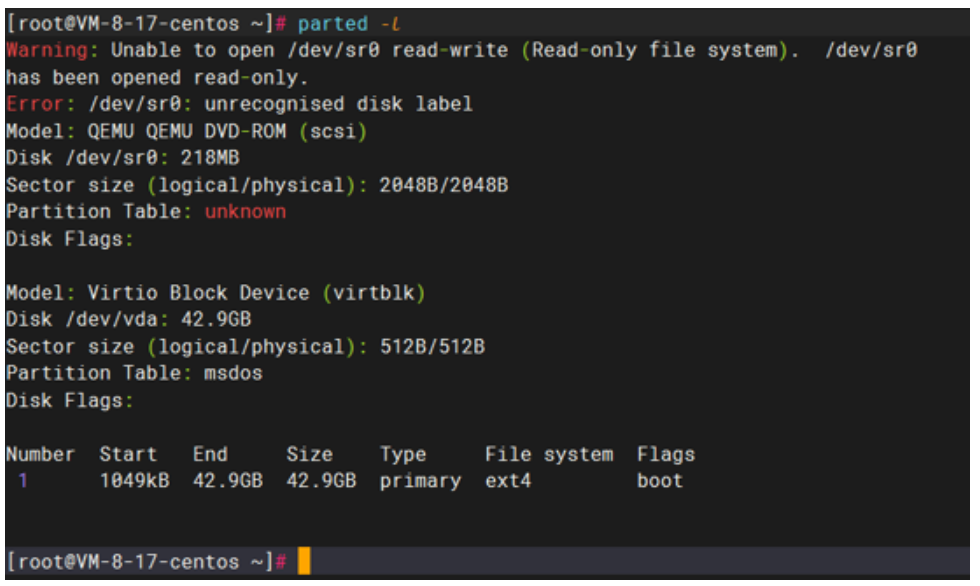
Task: Click the '1049kB' start value
Action: click(133, 481)
